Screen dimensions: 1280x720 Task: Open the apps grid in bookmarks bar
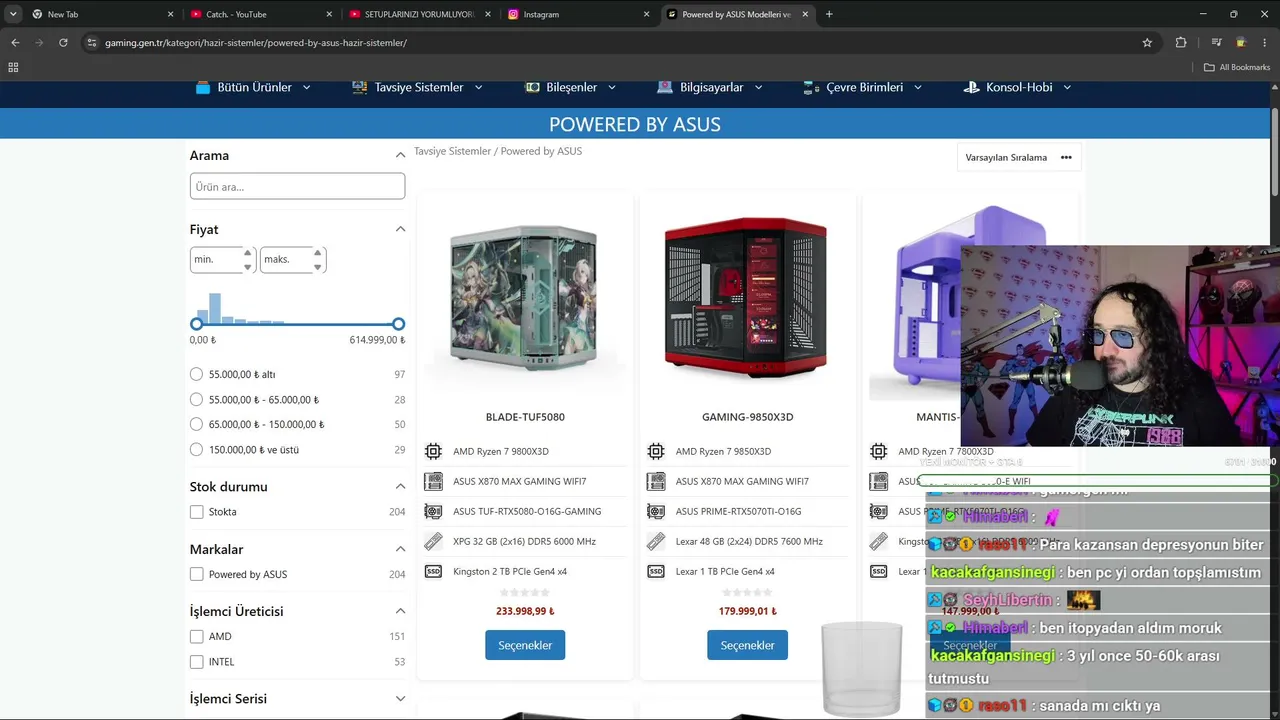13,67
